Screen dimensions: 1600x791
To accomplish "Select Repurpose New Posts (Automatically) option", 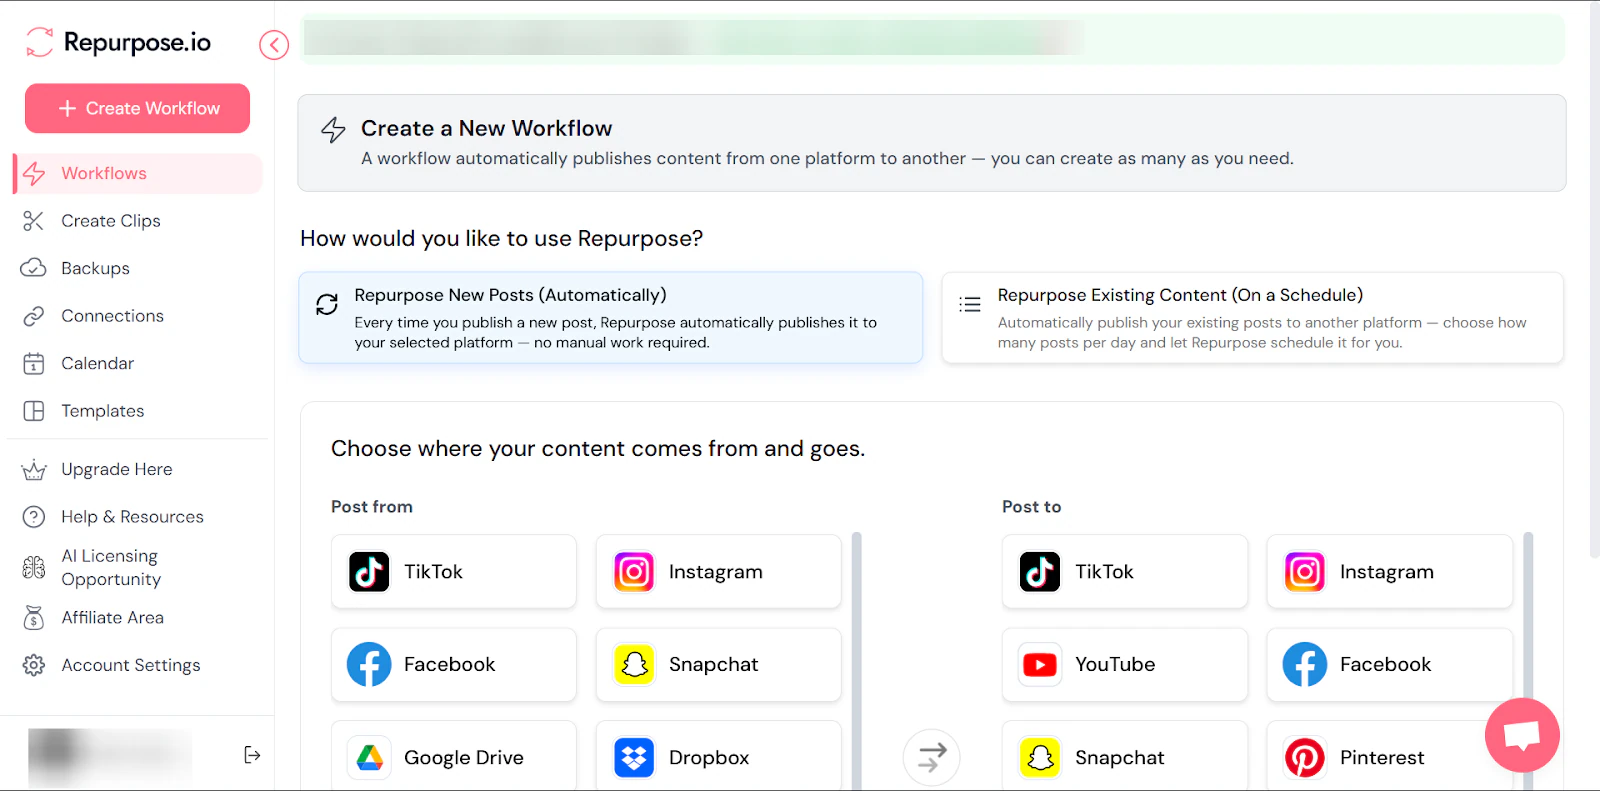I will click(x=610, y=317).
